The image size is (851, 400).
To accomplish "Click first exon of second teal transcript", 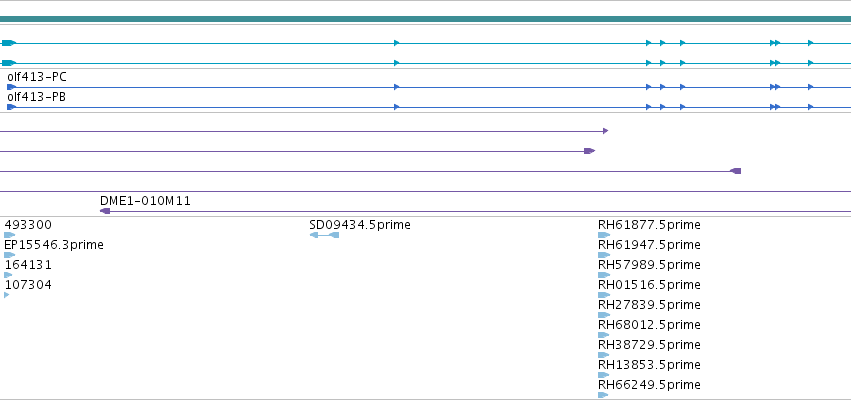I will (x=9, y=63).
